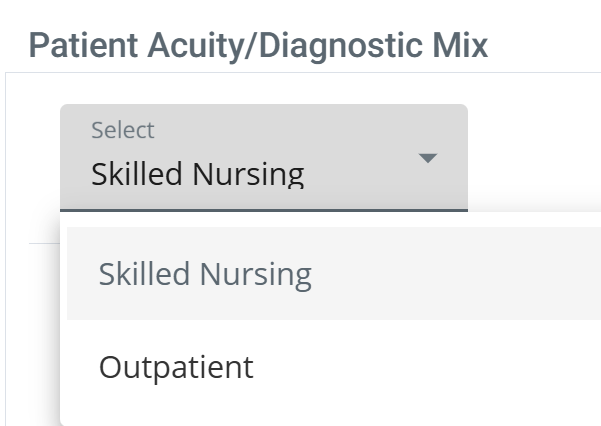Open the Select combo box
This screenshot has height=426, width=601.
coord(263,158)
